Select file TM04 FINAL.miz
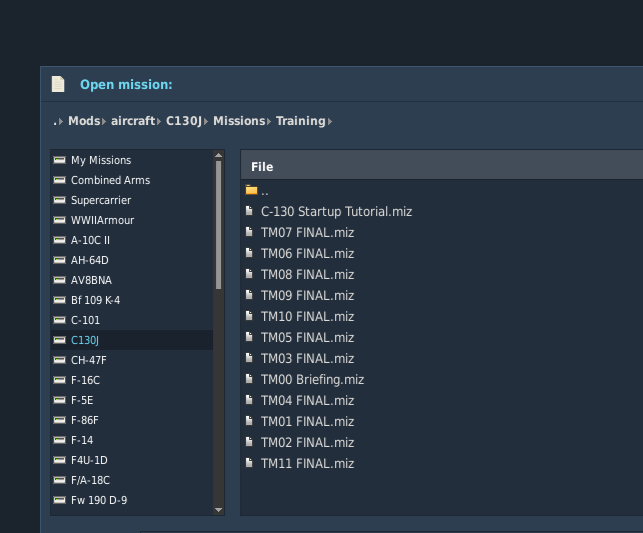643x533 pixels. [x=308, y=401]
